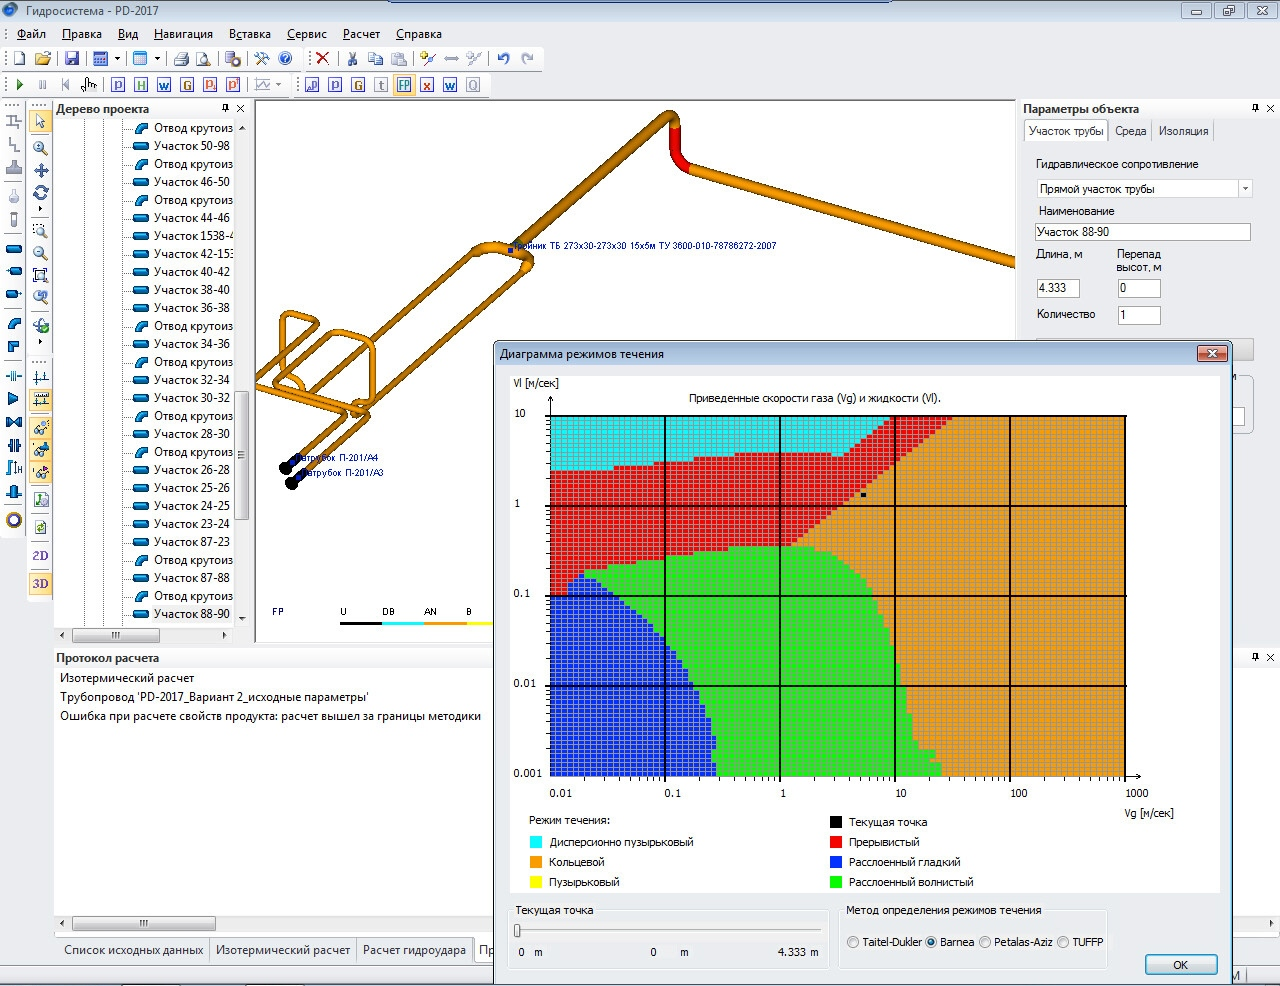Click the Save icon in toolbar
The width and height of the screenshot is (1280, 986).
click(72, 59)
